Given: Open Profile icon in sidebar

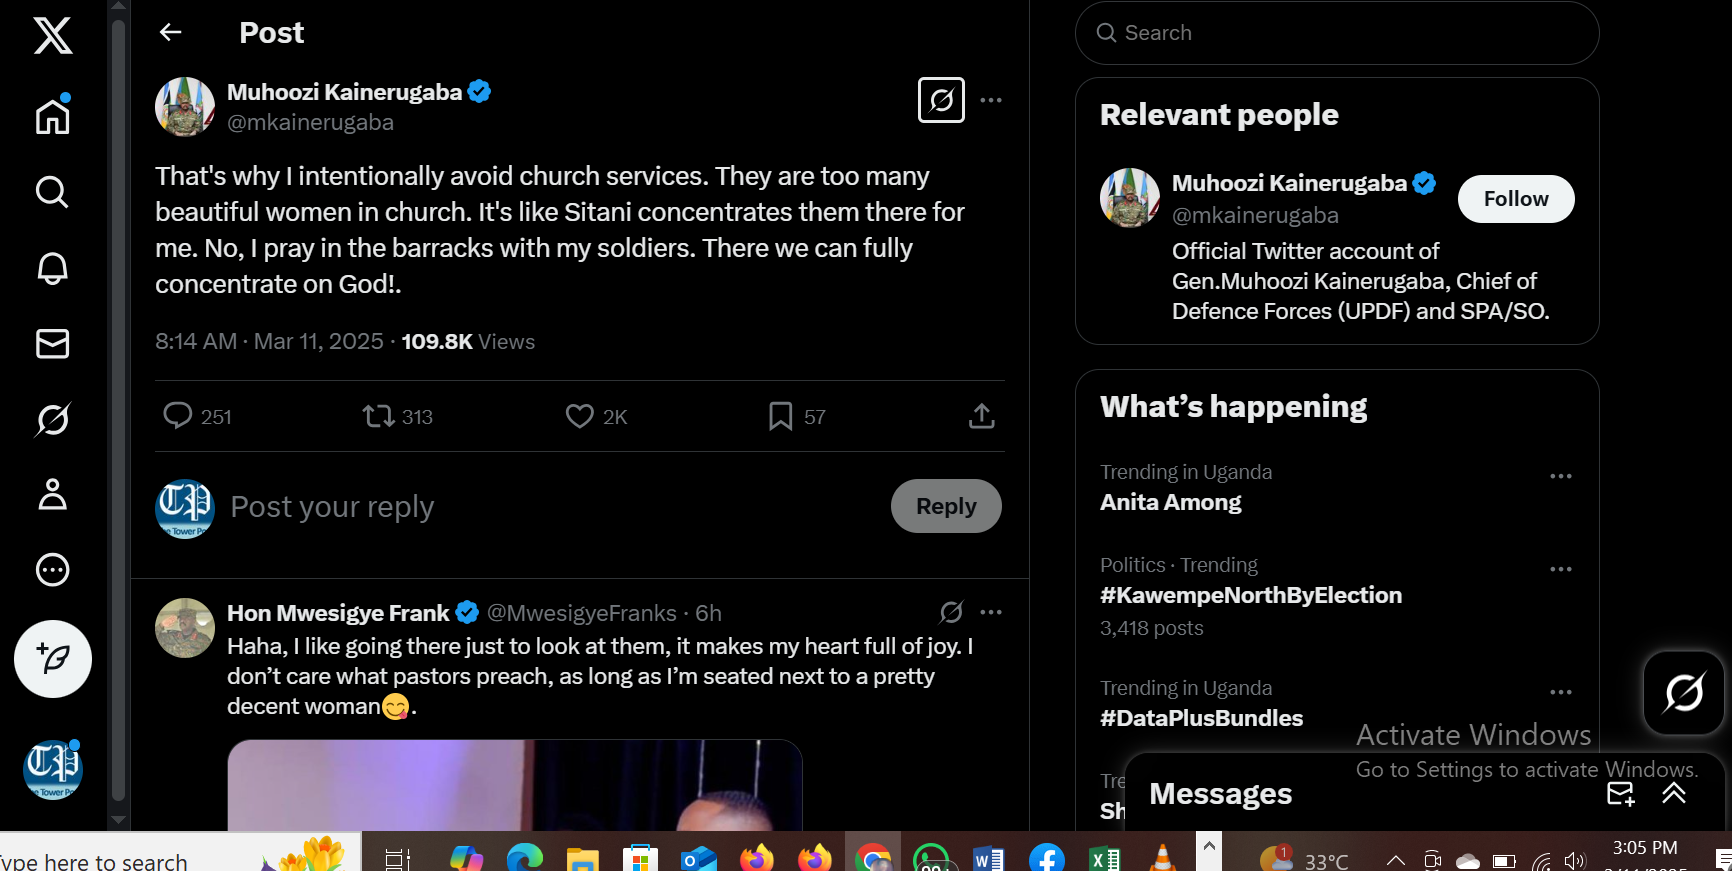Looking at the screenshot, I should (x=53, y=494).
